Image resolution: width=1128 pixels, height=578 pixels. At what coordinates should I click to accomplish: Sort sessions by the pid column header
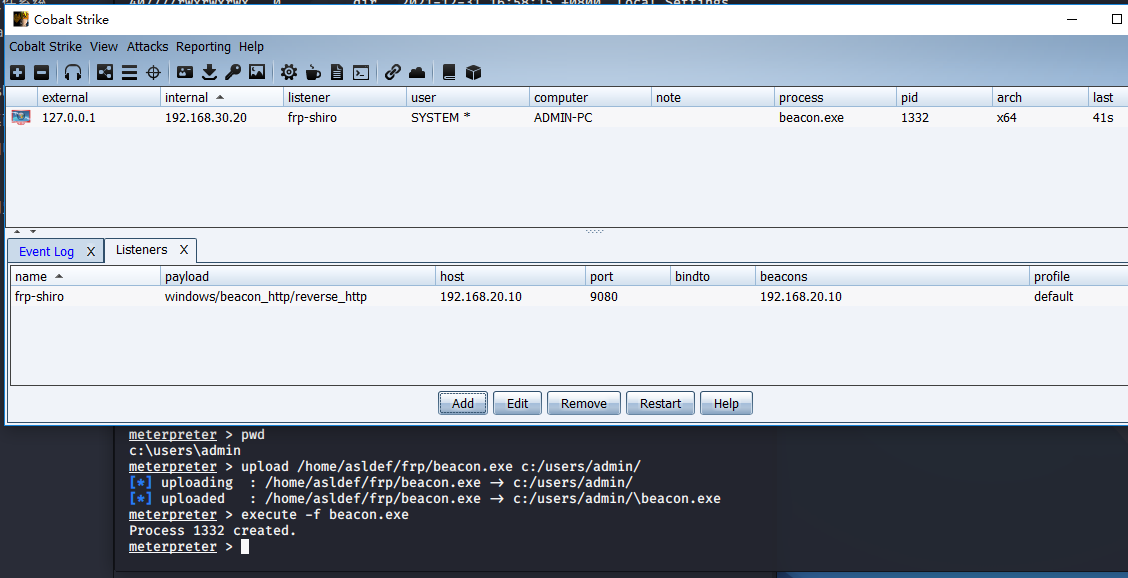point(945,97)
